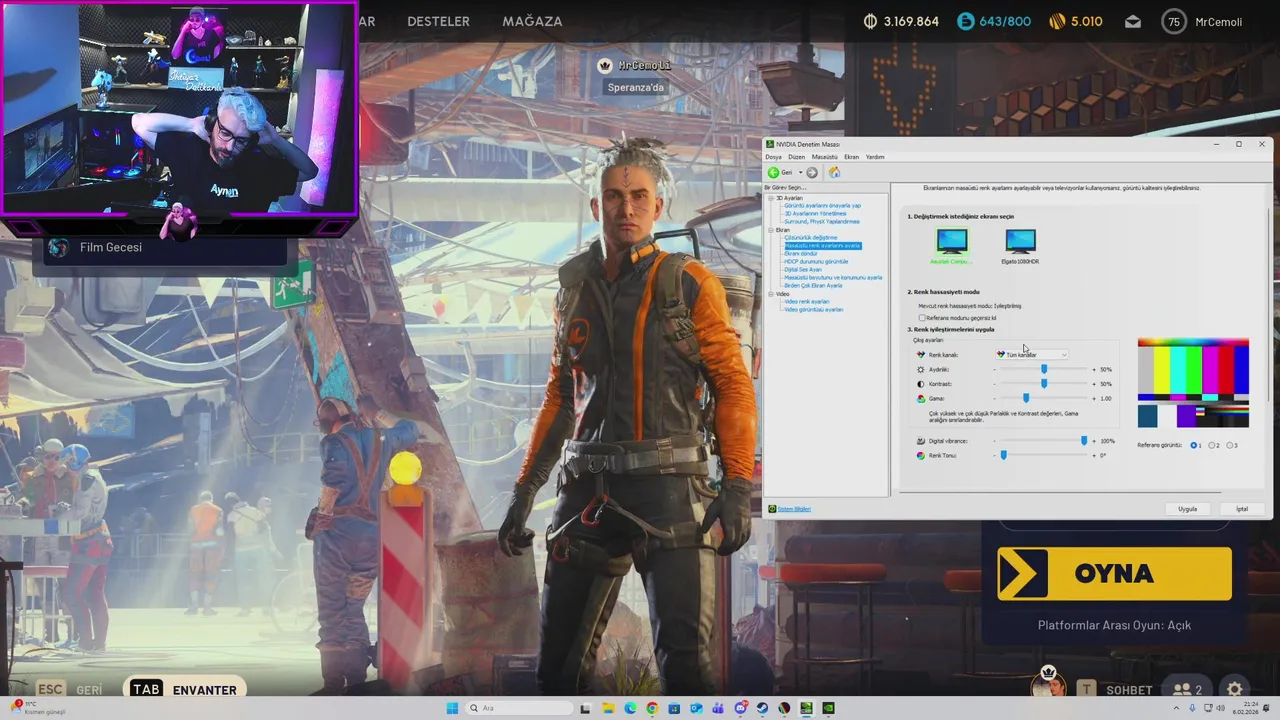Collapse the 3D Ayarları tree node
Screen dimensions: 1280x720
point(771,198)
